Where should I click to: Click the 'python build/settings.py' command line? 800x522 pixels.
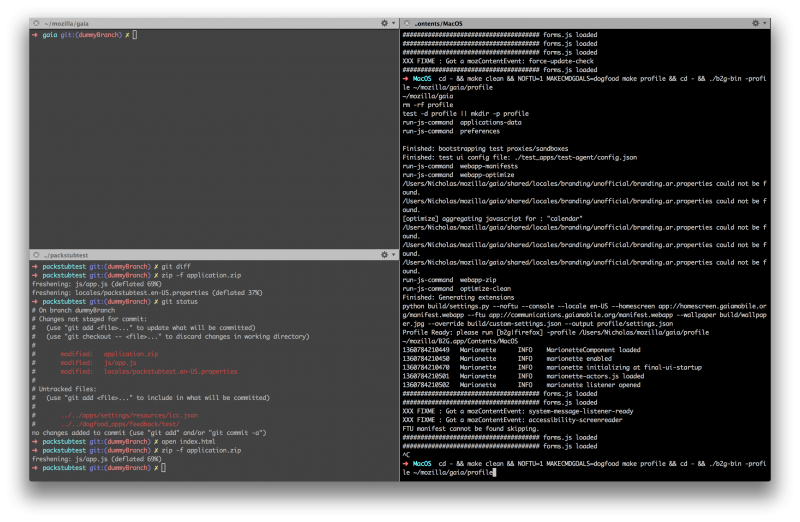[584, 315]
